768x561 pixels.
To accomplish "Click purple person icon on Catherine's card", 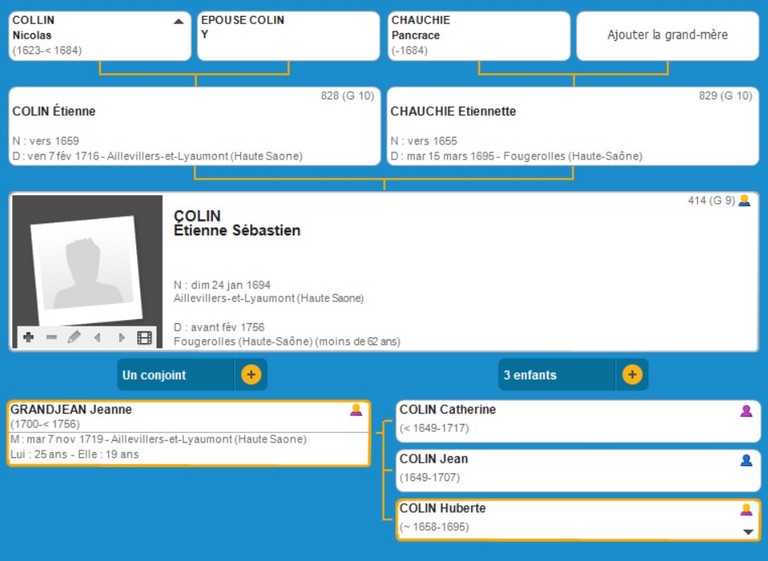I will [x=746, y=411].
